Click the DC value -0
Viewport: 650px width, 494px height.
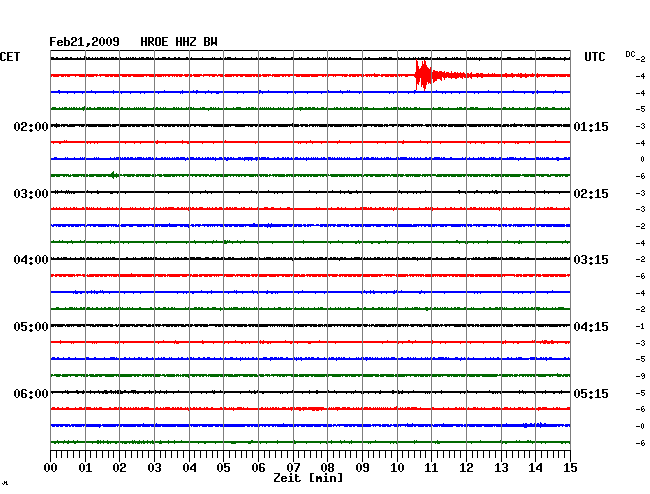[640, 426]
